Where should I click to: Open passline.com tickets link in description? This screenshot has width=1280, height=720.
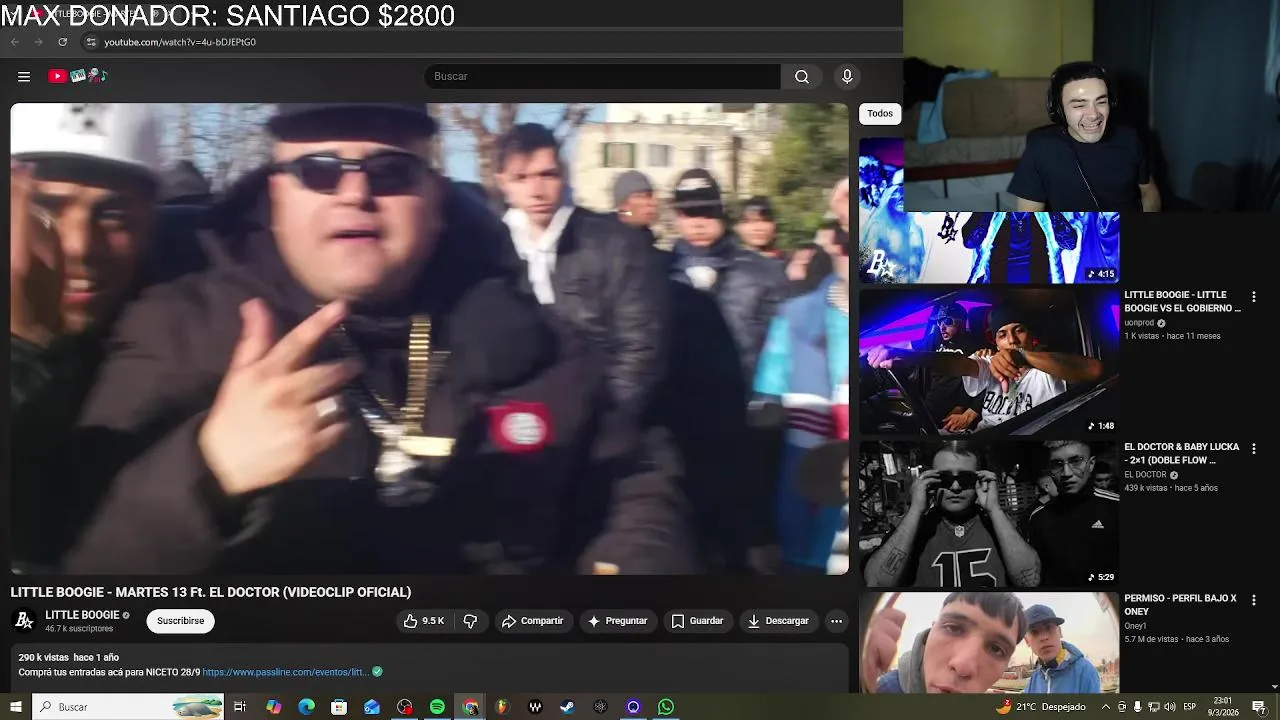[286, 672]
